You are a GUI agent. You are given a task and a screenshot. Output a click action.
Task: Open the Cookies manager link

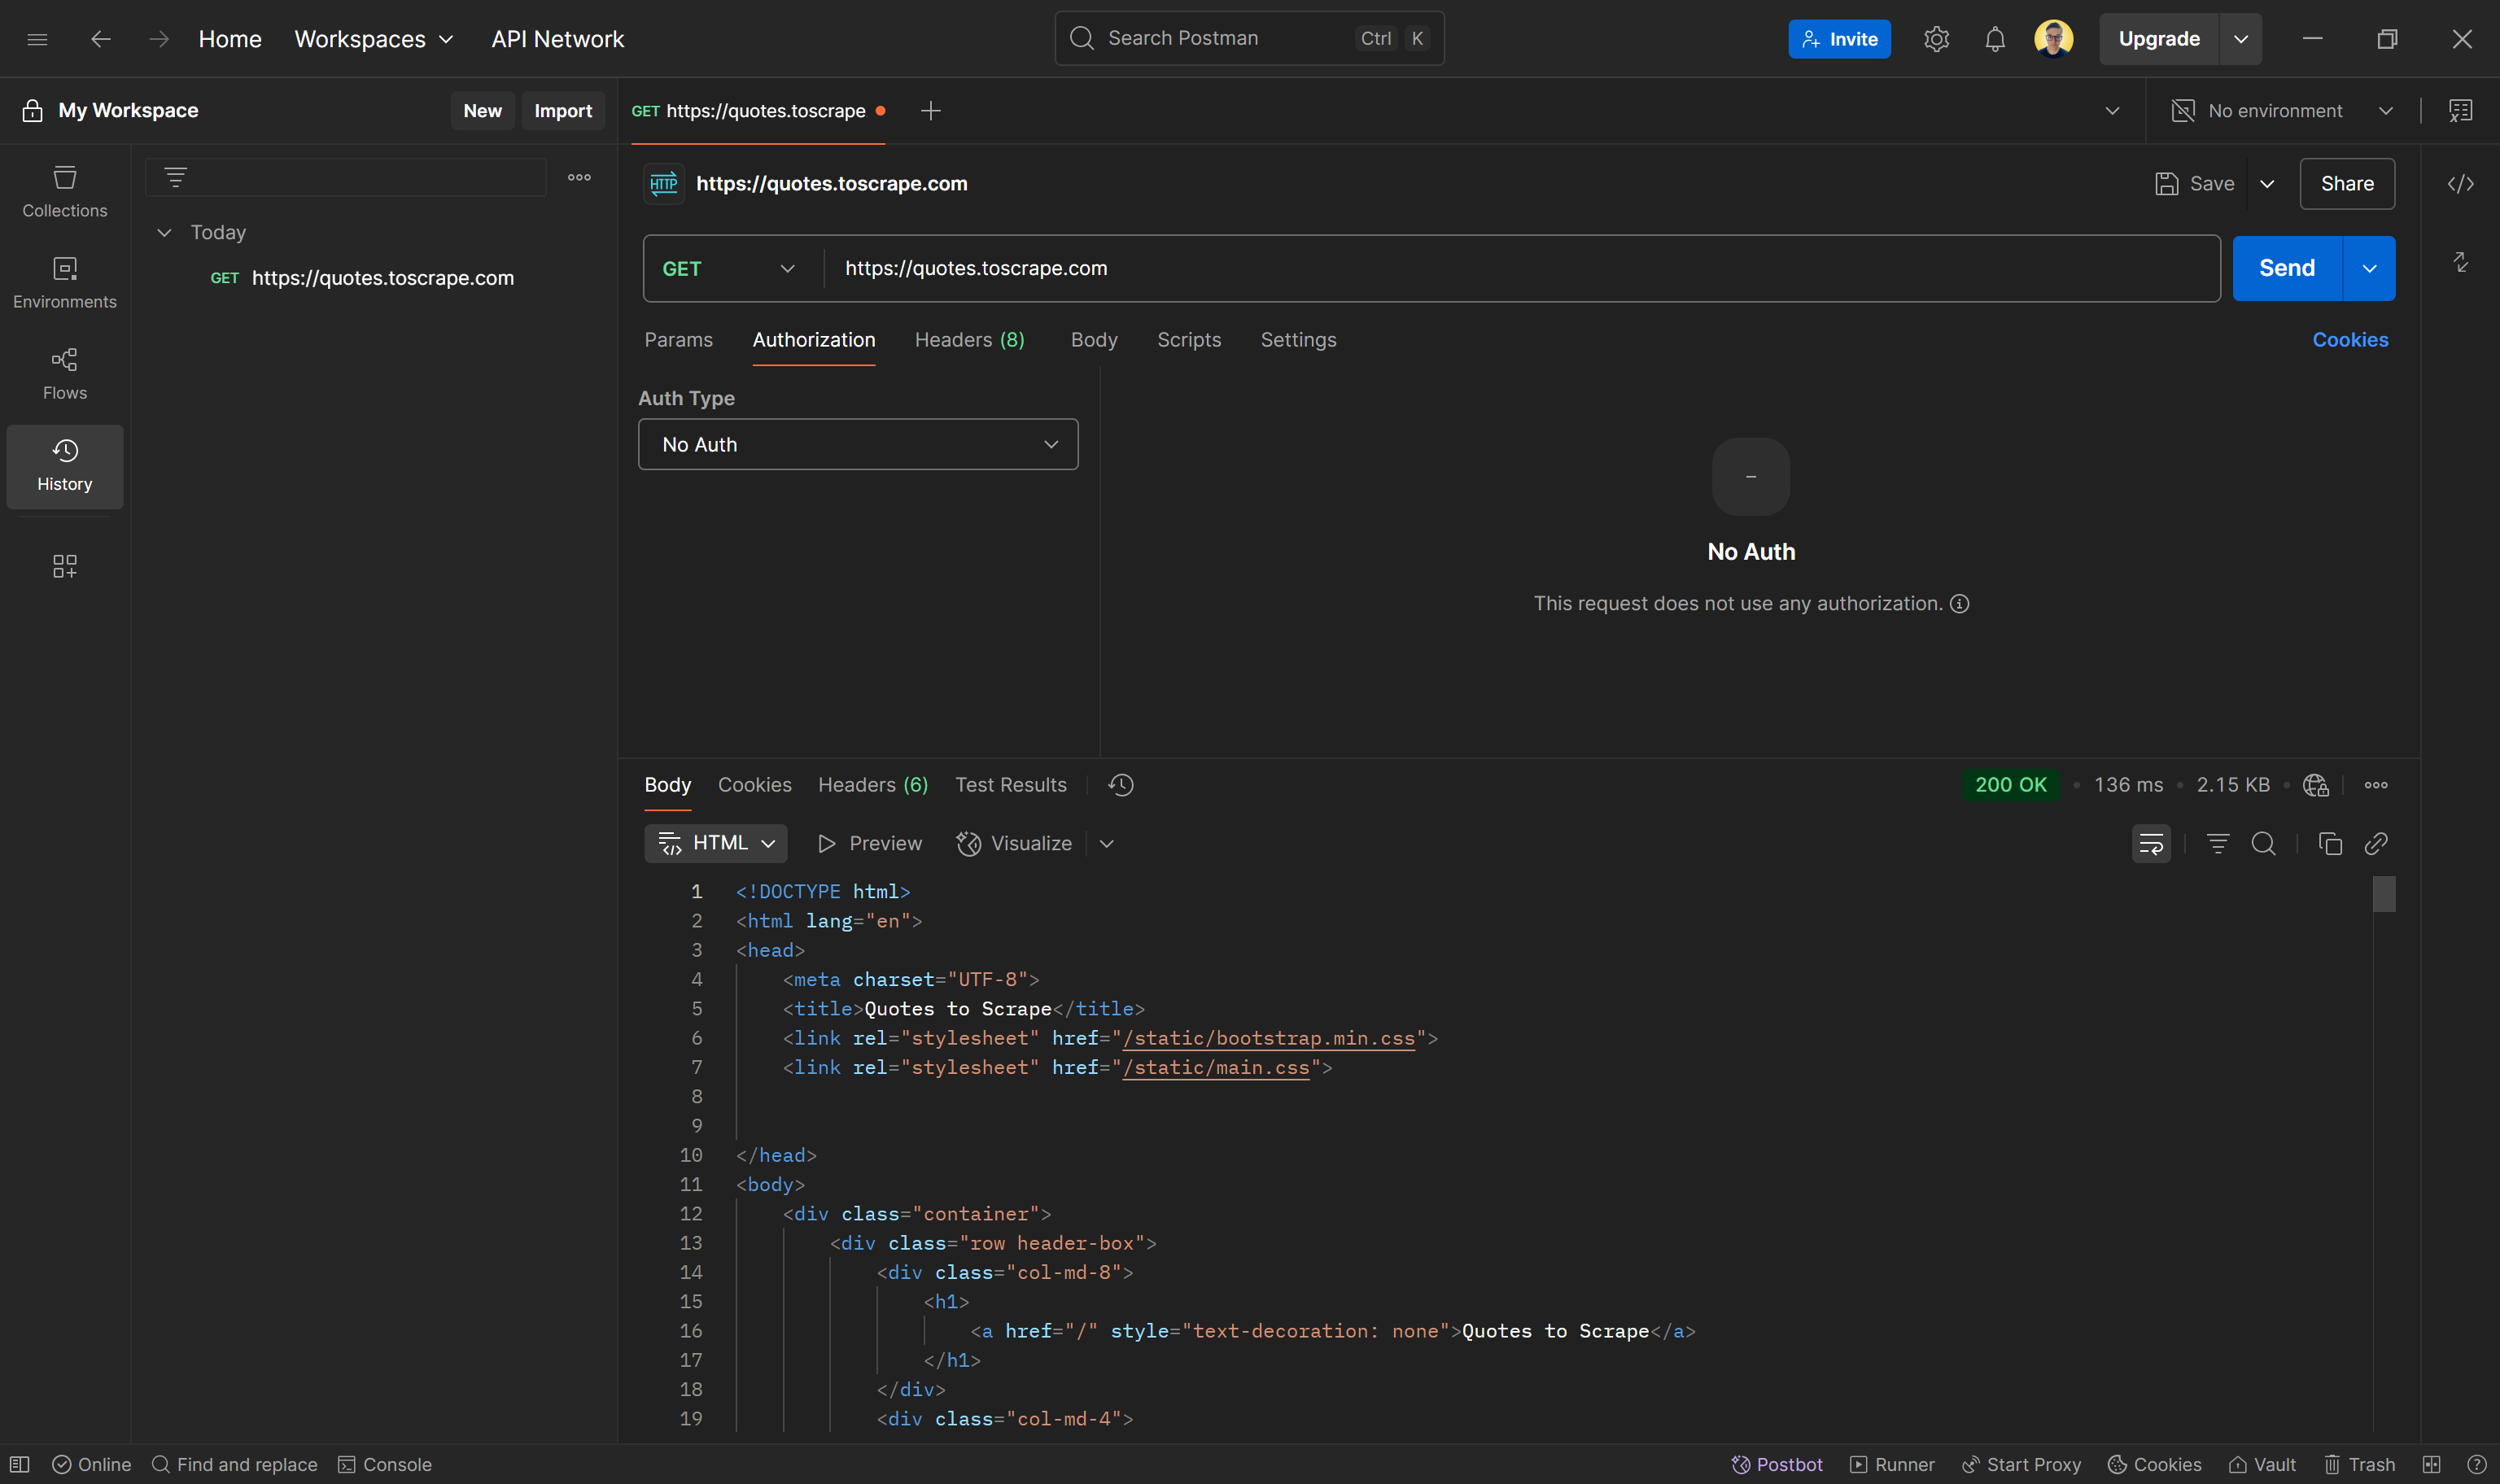tap(2350, 340)
